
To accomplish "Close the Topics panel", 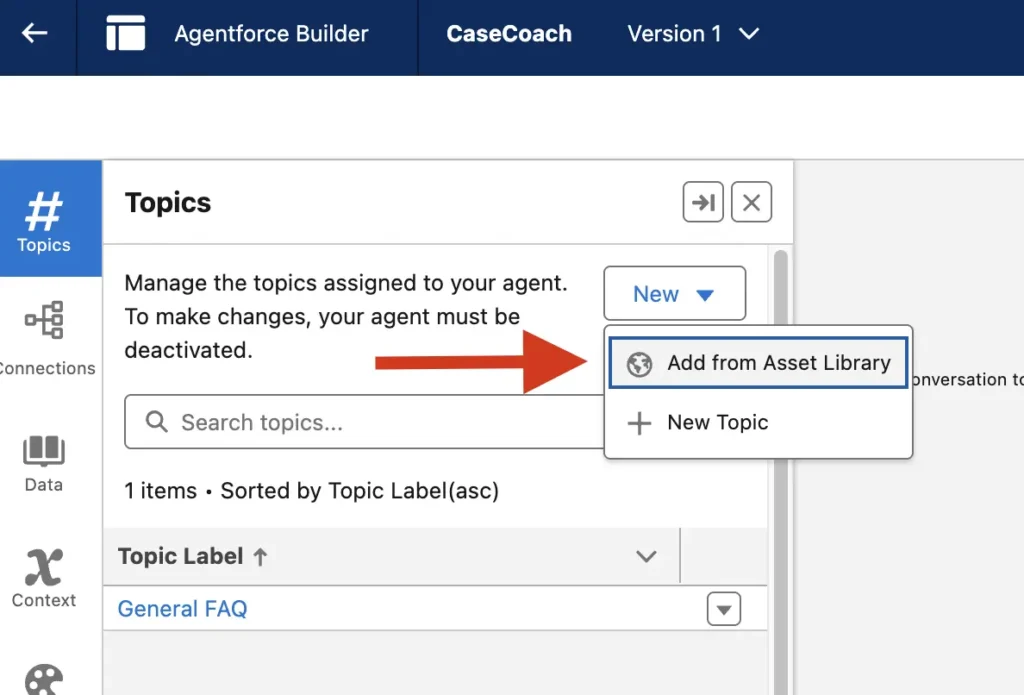I will point(752,204).
